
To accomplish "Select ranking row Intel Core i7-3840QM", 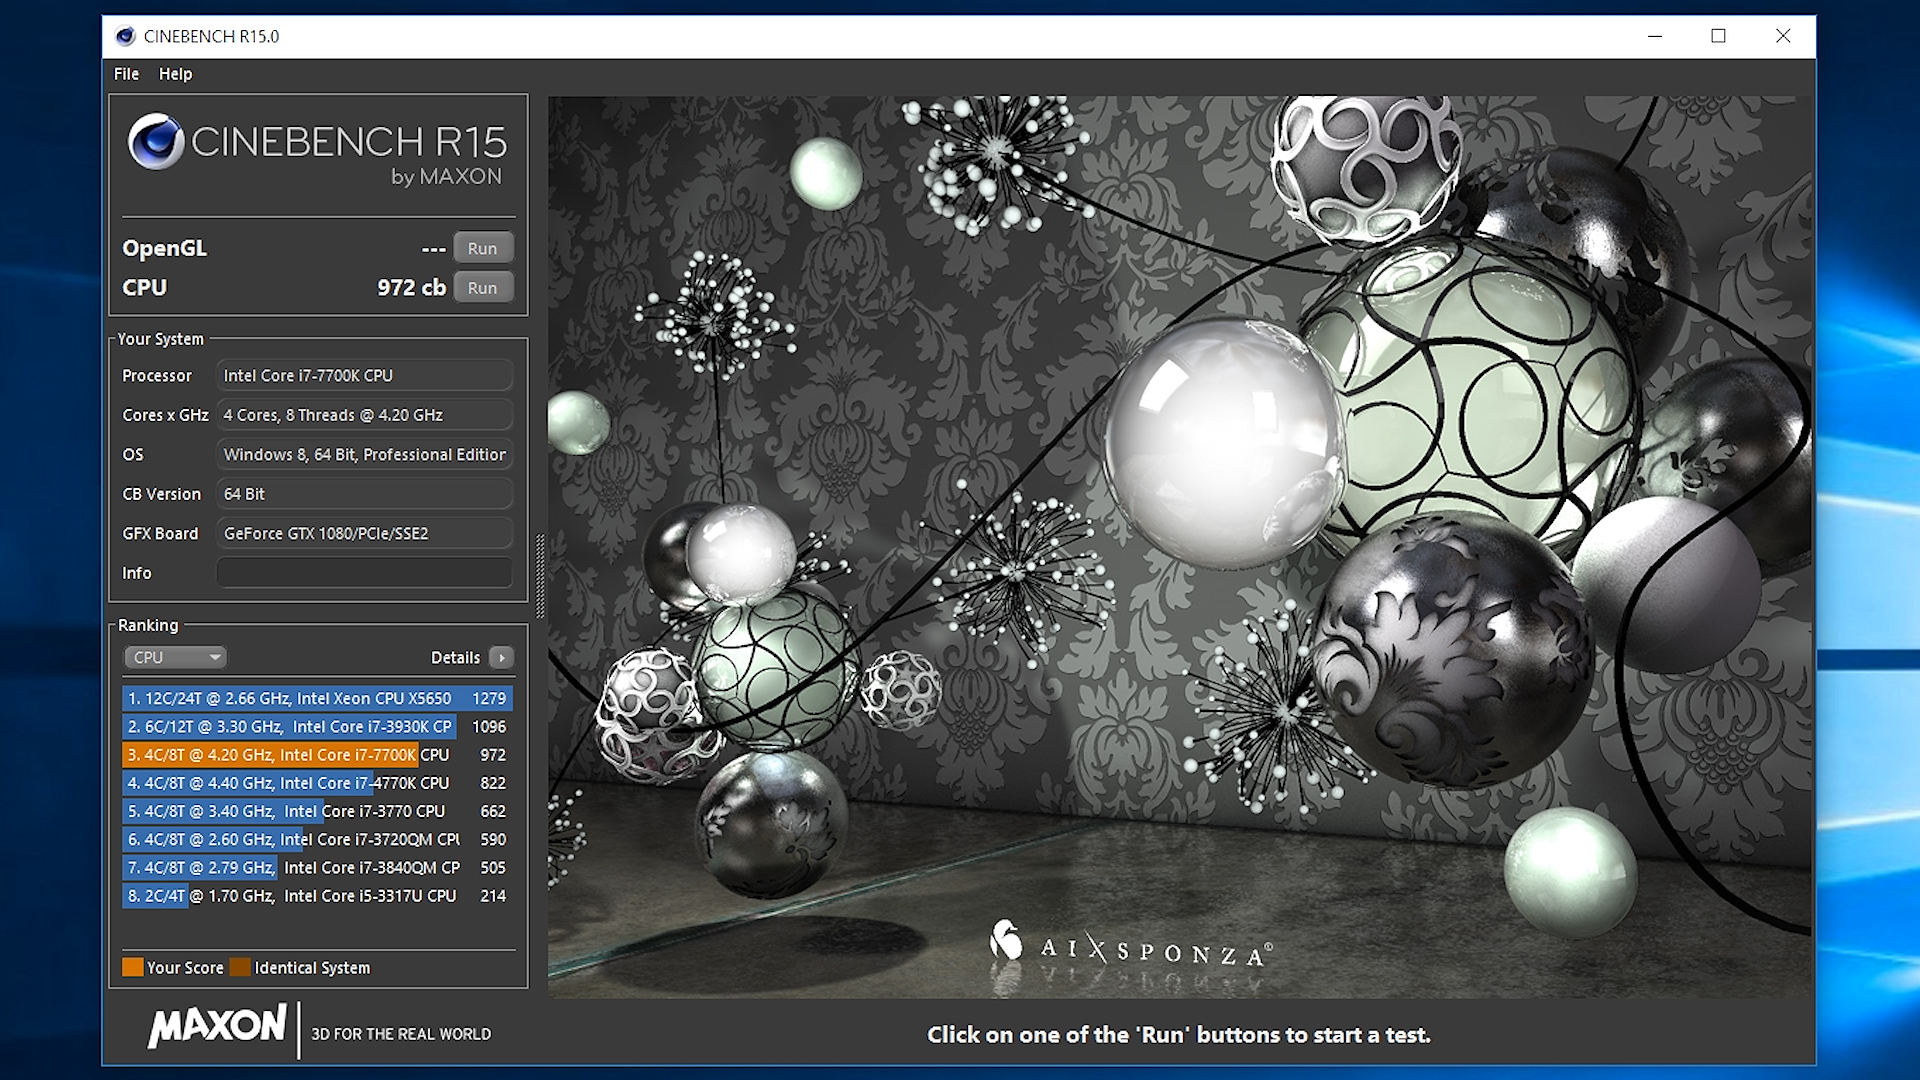I will click(318, 867).
